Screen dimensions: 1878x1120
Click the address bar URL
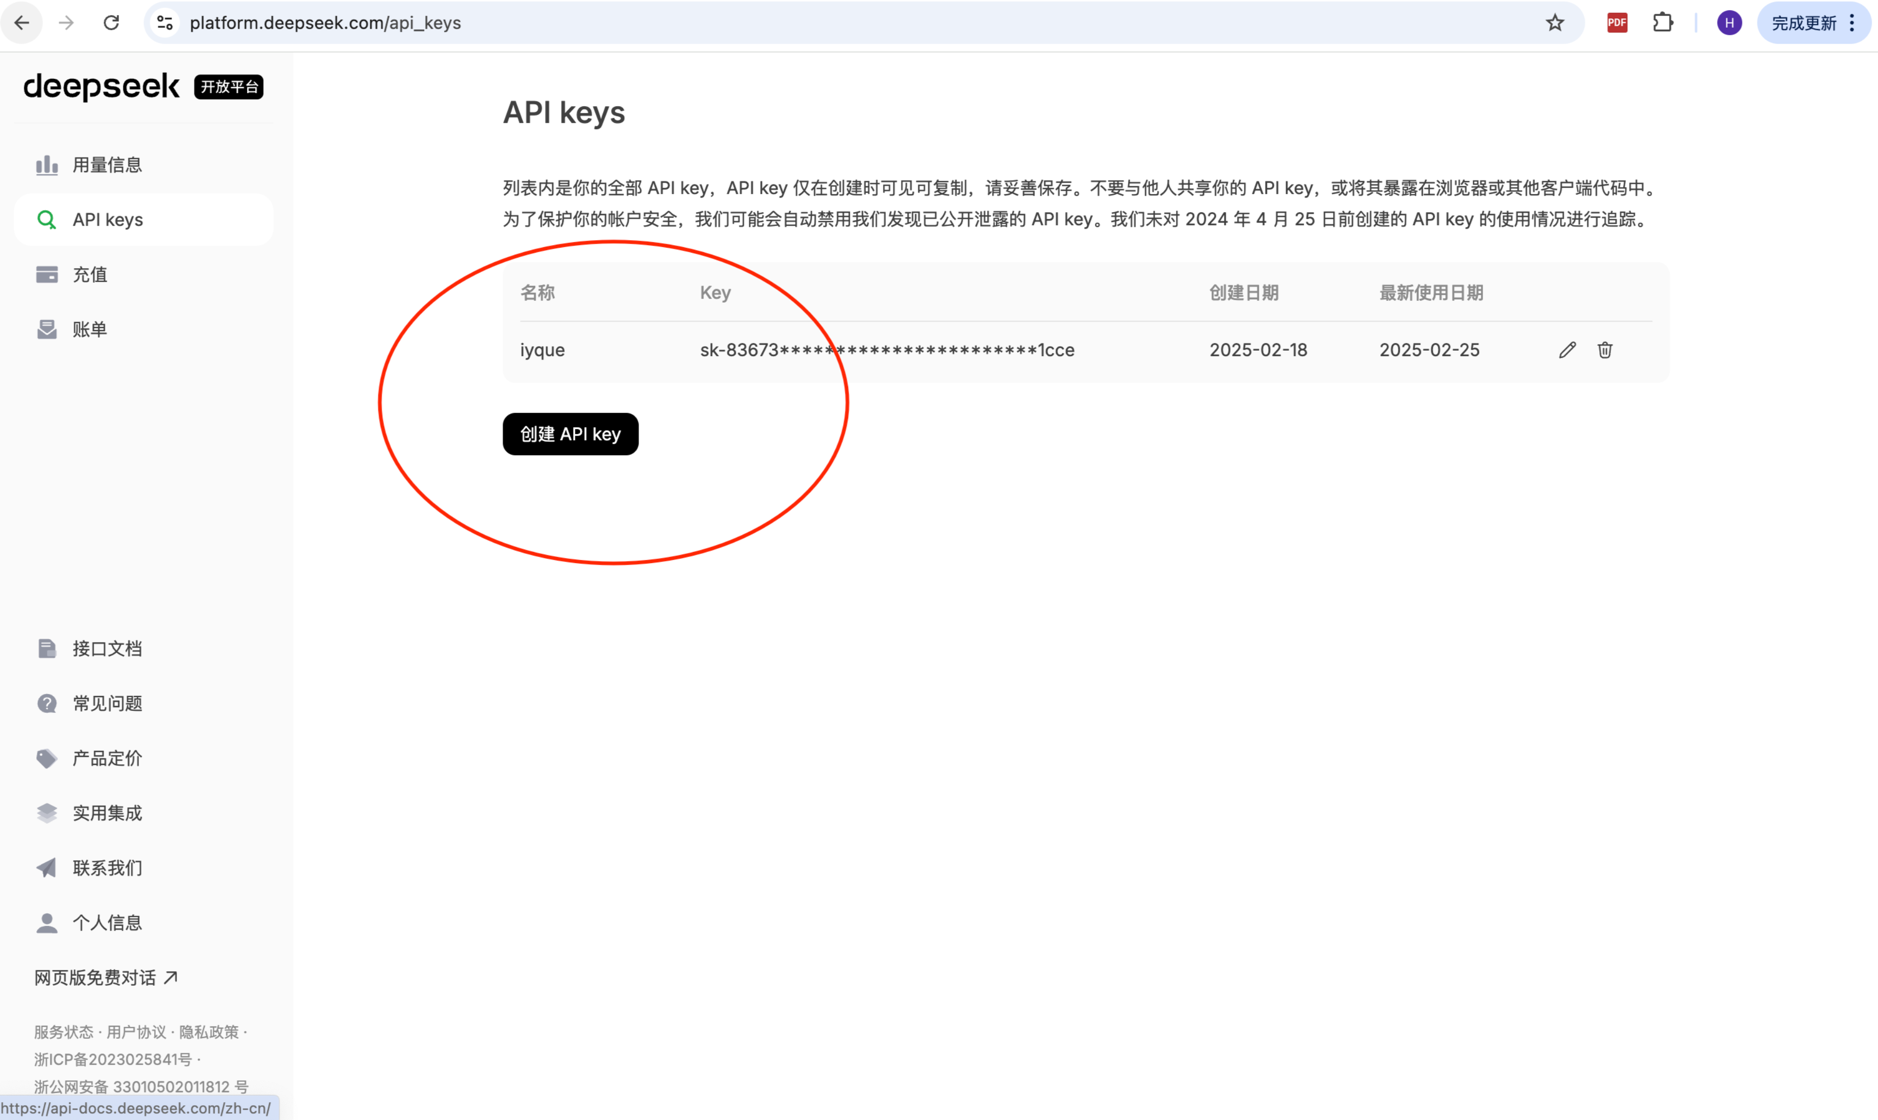[x=325, y=22]
